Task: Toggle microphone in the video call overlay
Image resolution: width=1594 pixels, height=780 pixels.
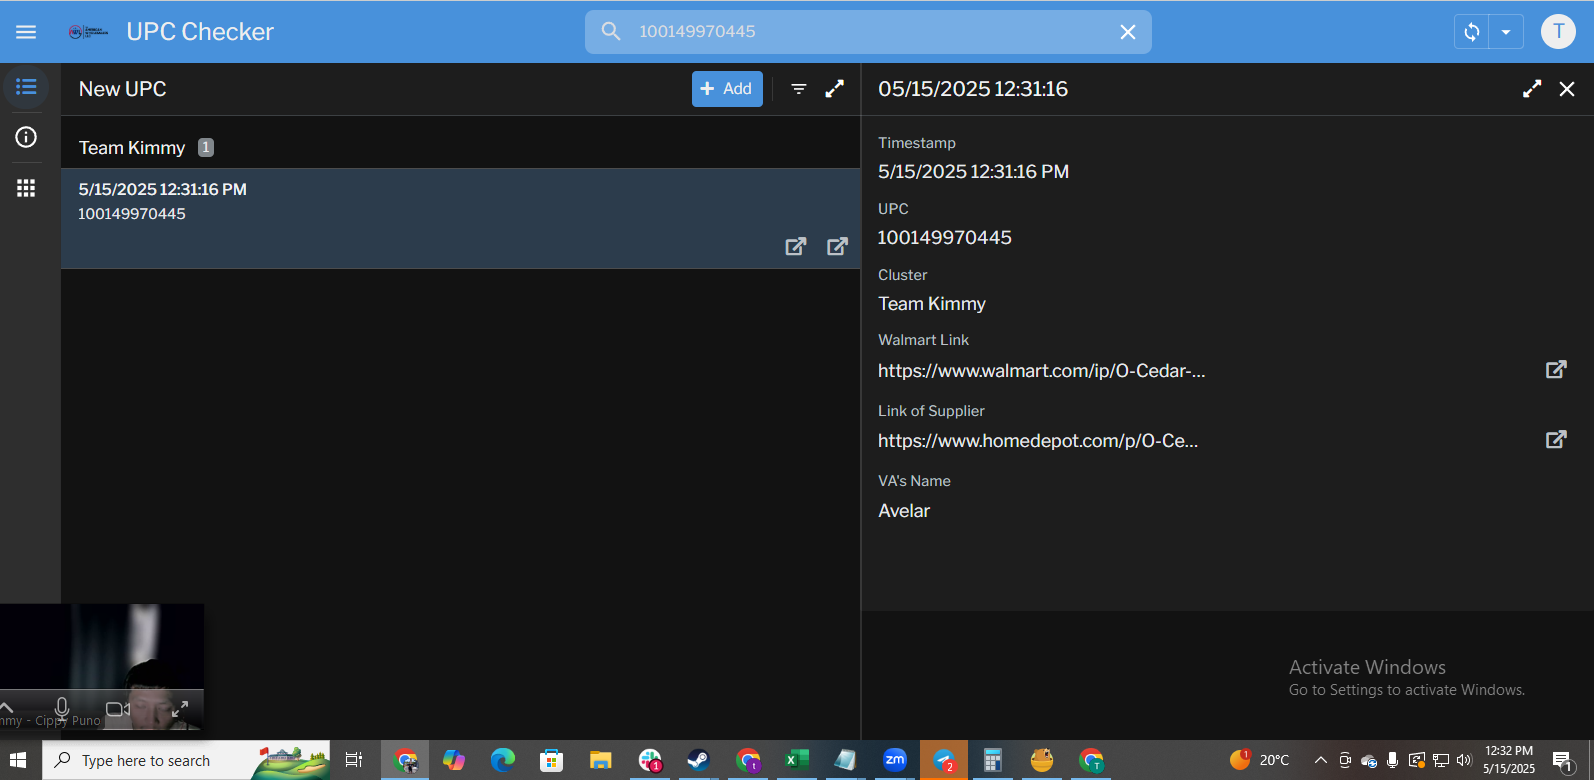Action: 62,709
